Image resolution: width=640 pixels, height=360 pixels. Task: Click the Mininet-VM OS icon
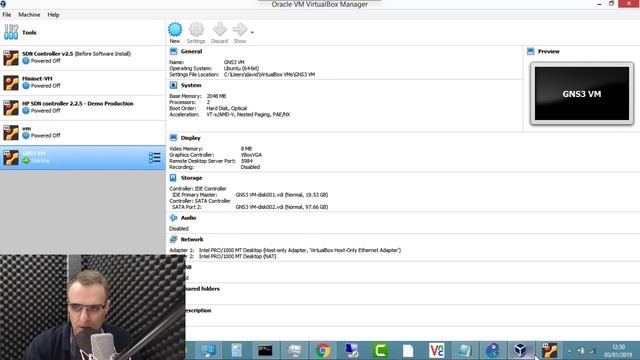(x=11, y=82)
